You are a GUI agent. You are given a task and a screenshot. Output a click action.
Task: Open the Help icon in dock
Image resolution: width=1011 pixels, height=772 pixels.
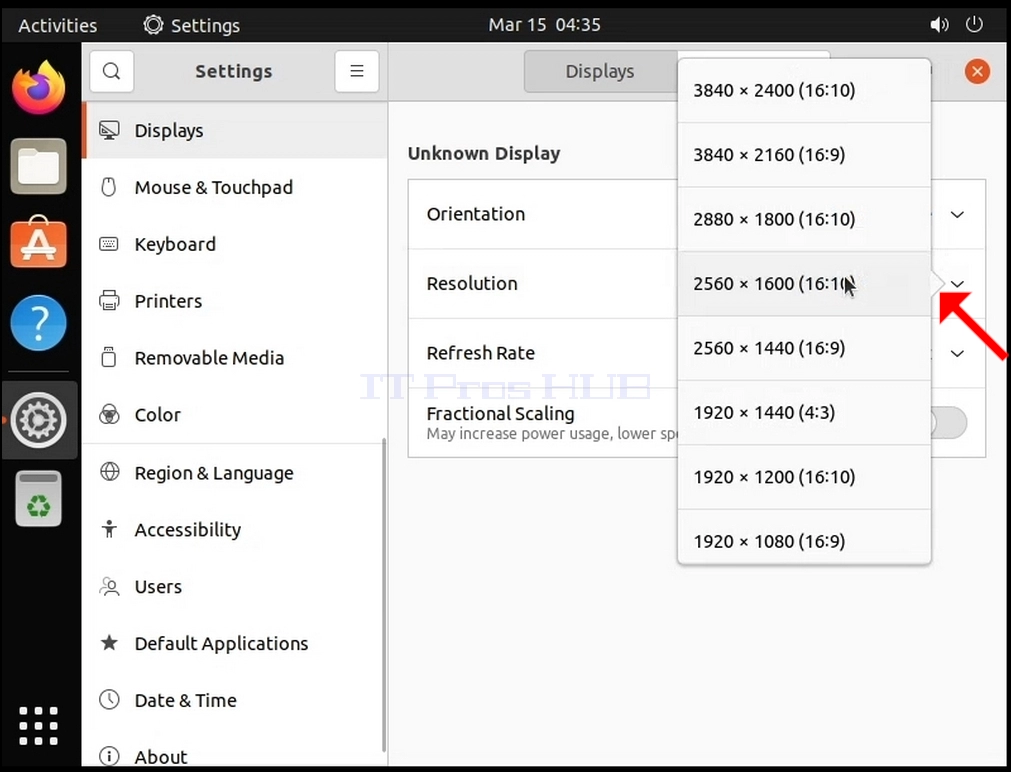click(39, 322)
